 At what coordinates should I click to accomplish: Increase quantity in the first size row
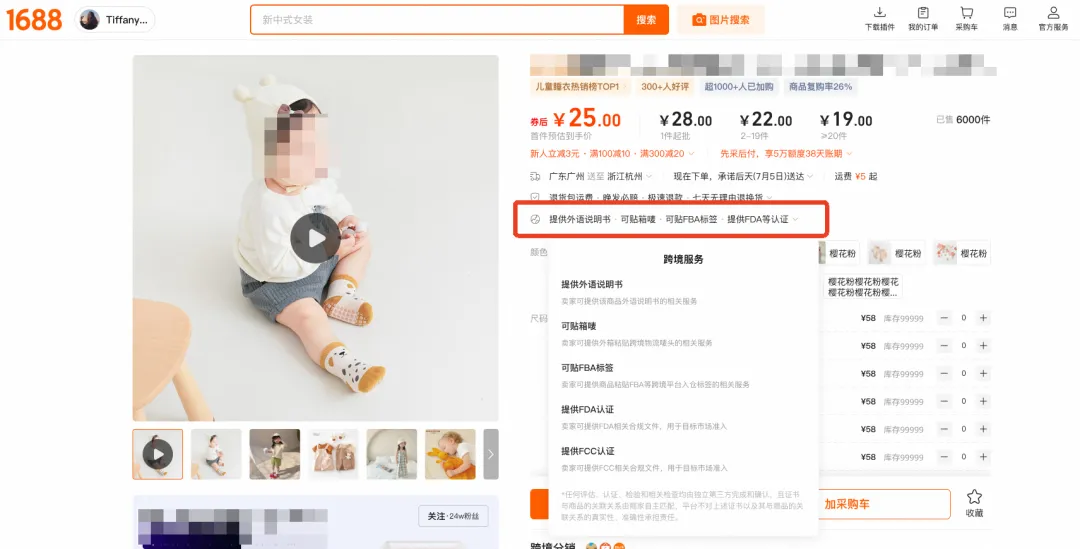pos(984,318)
